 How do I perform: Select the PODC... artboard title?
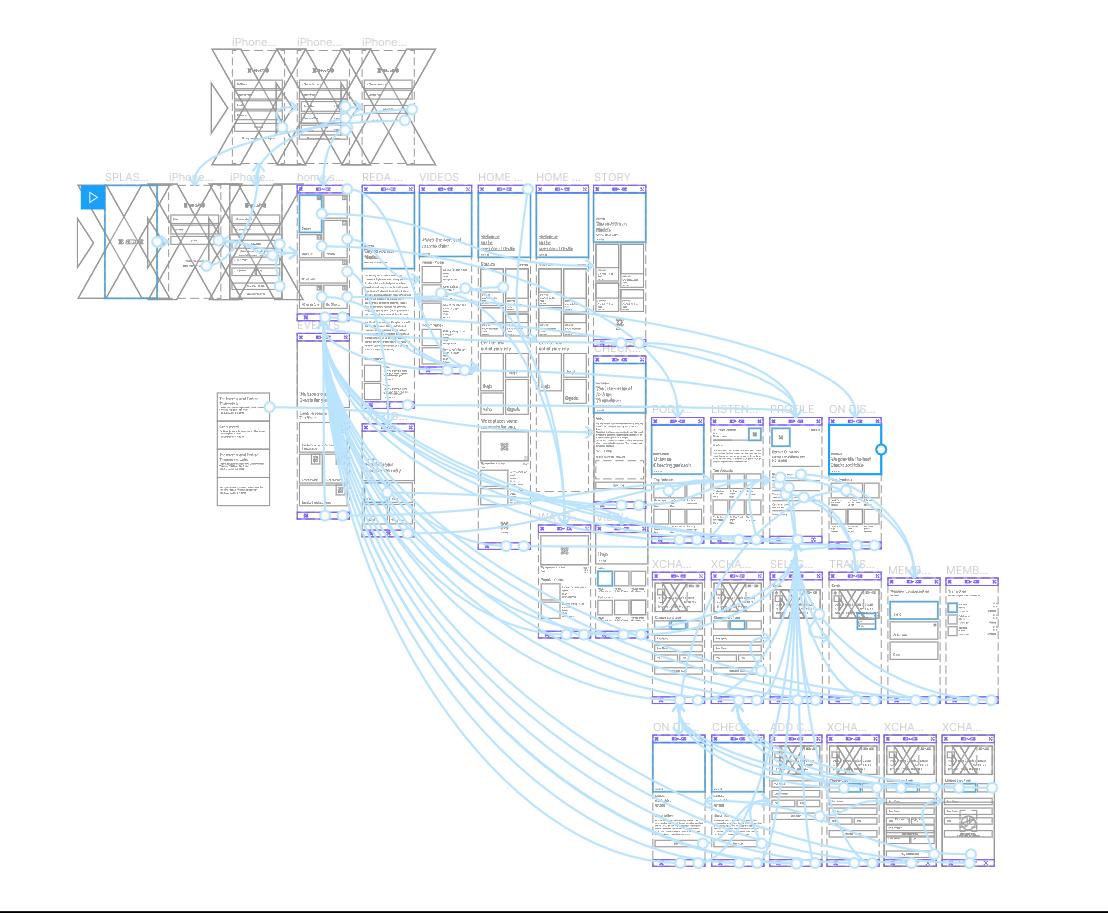(x=671, y=409)
